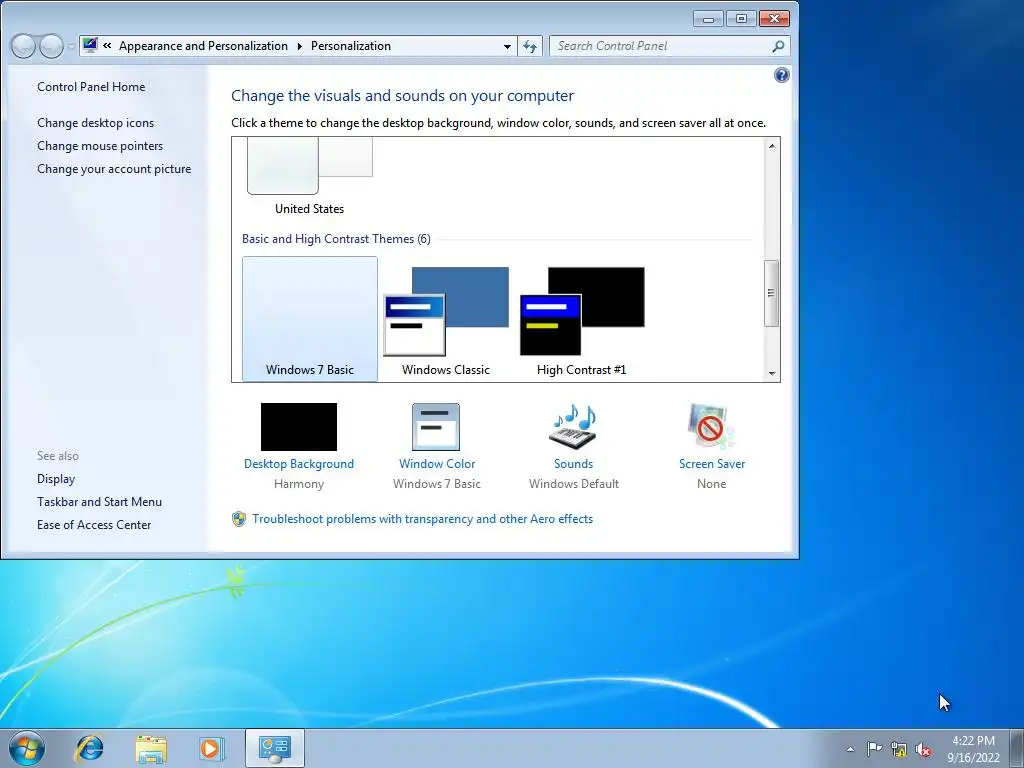Launch Internet Explorer from taskbar
The height and width of the screenshot is (768, 1024).
(89, 748)
